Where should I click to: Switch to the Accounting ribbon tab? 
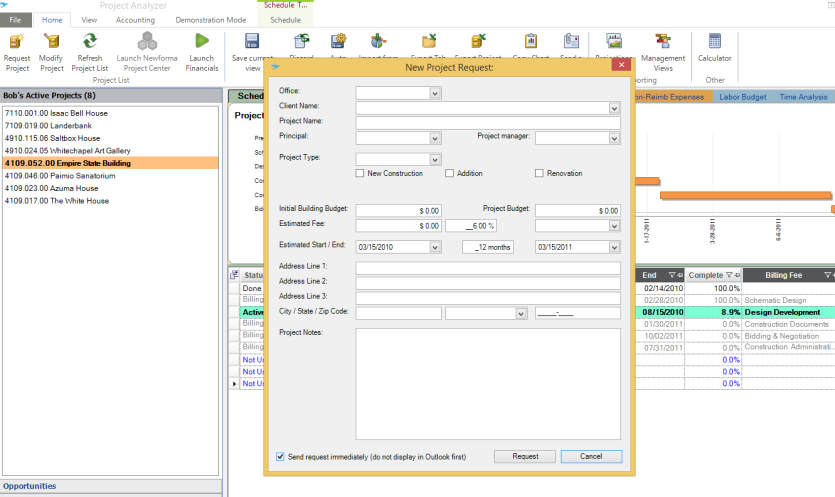coord(135,20)
